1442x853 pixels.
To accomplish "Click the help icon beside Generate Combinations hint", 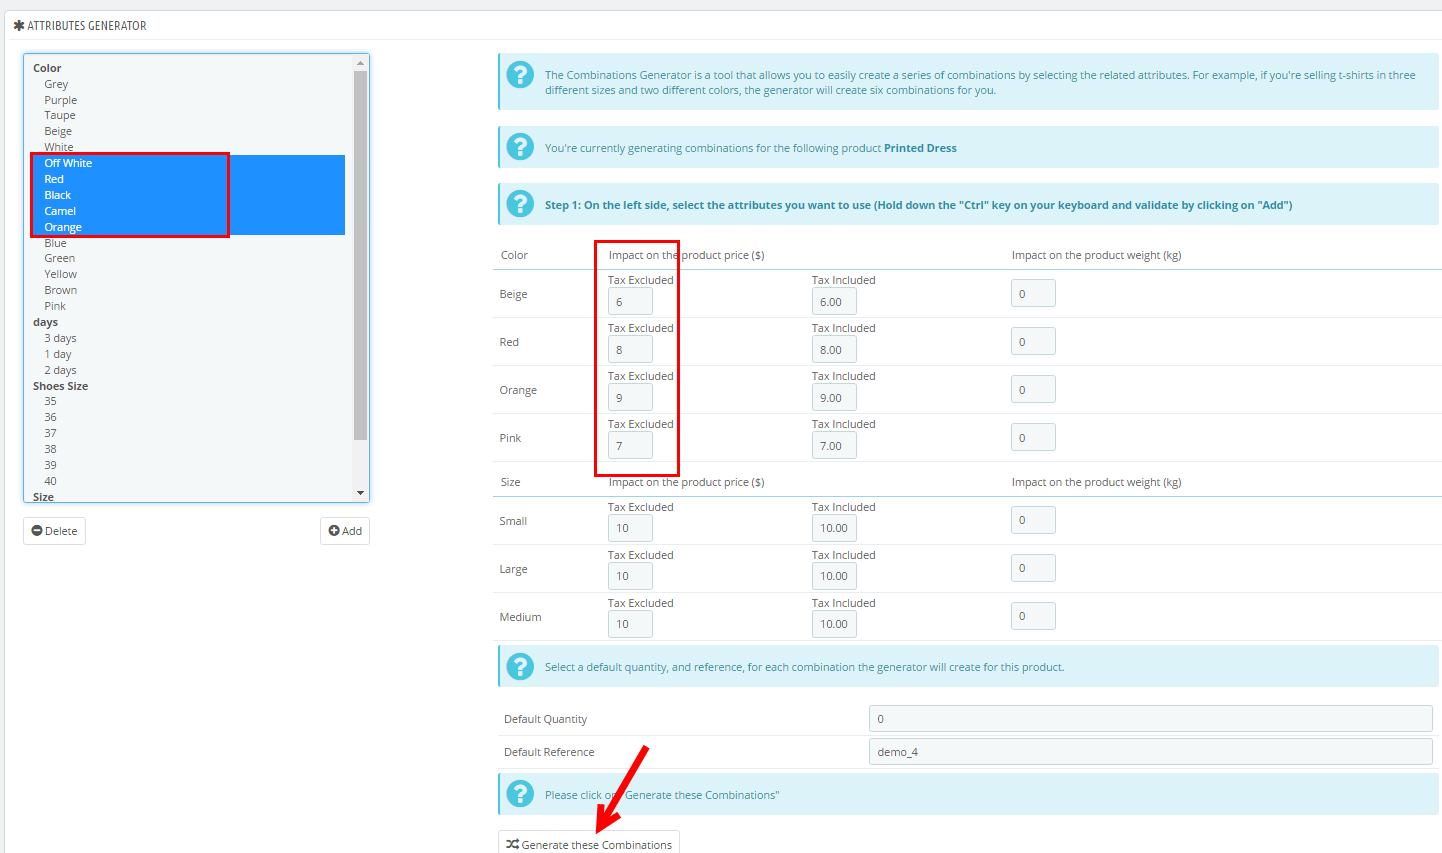I will click(520, 793).
